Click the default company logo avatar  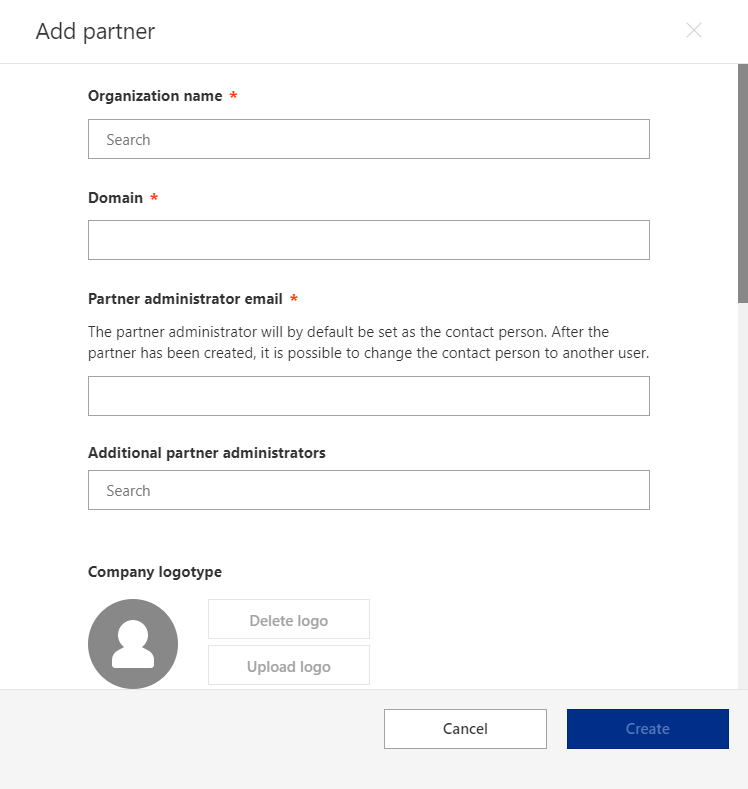coord(133,644)
